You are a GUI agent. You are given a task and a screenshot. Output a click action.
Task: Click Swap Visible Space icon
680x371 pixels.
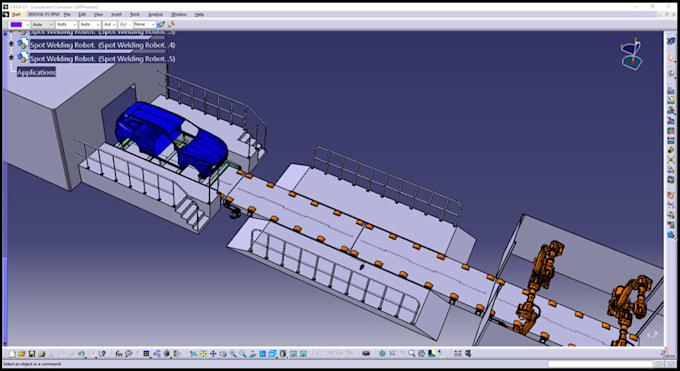[x=303, y=354]
